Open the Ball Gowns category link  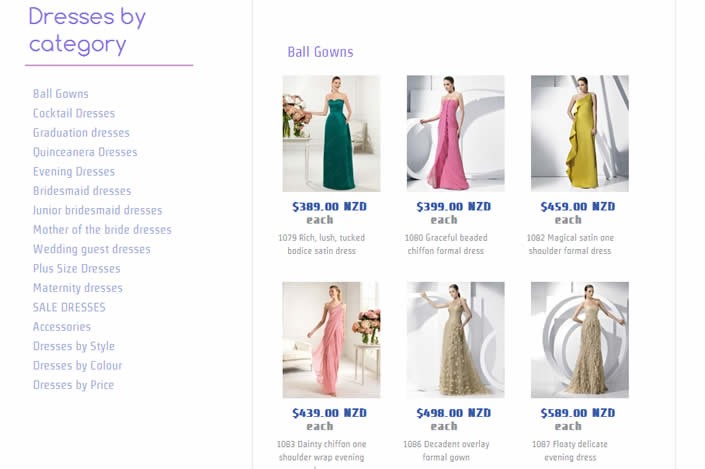pos(61,94)
